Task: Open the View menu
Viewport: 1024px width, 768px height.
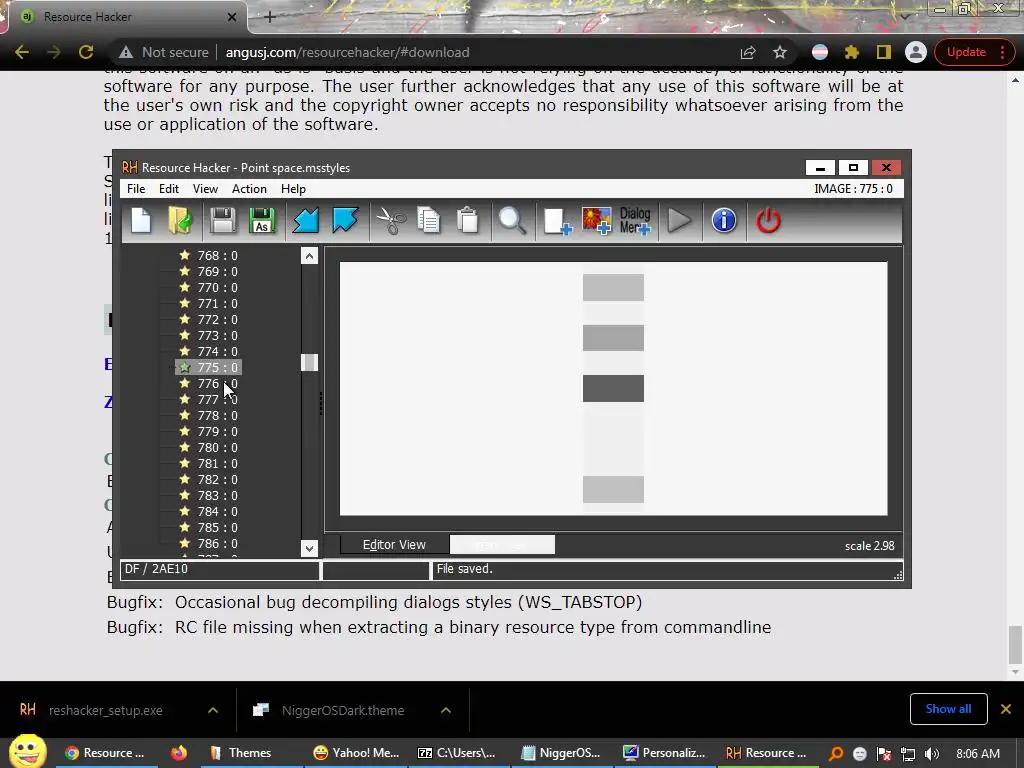Action: point(205,189)
